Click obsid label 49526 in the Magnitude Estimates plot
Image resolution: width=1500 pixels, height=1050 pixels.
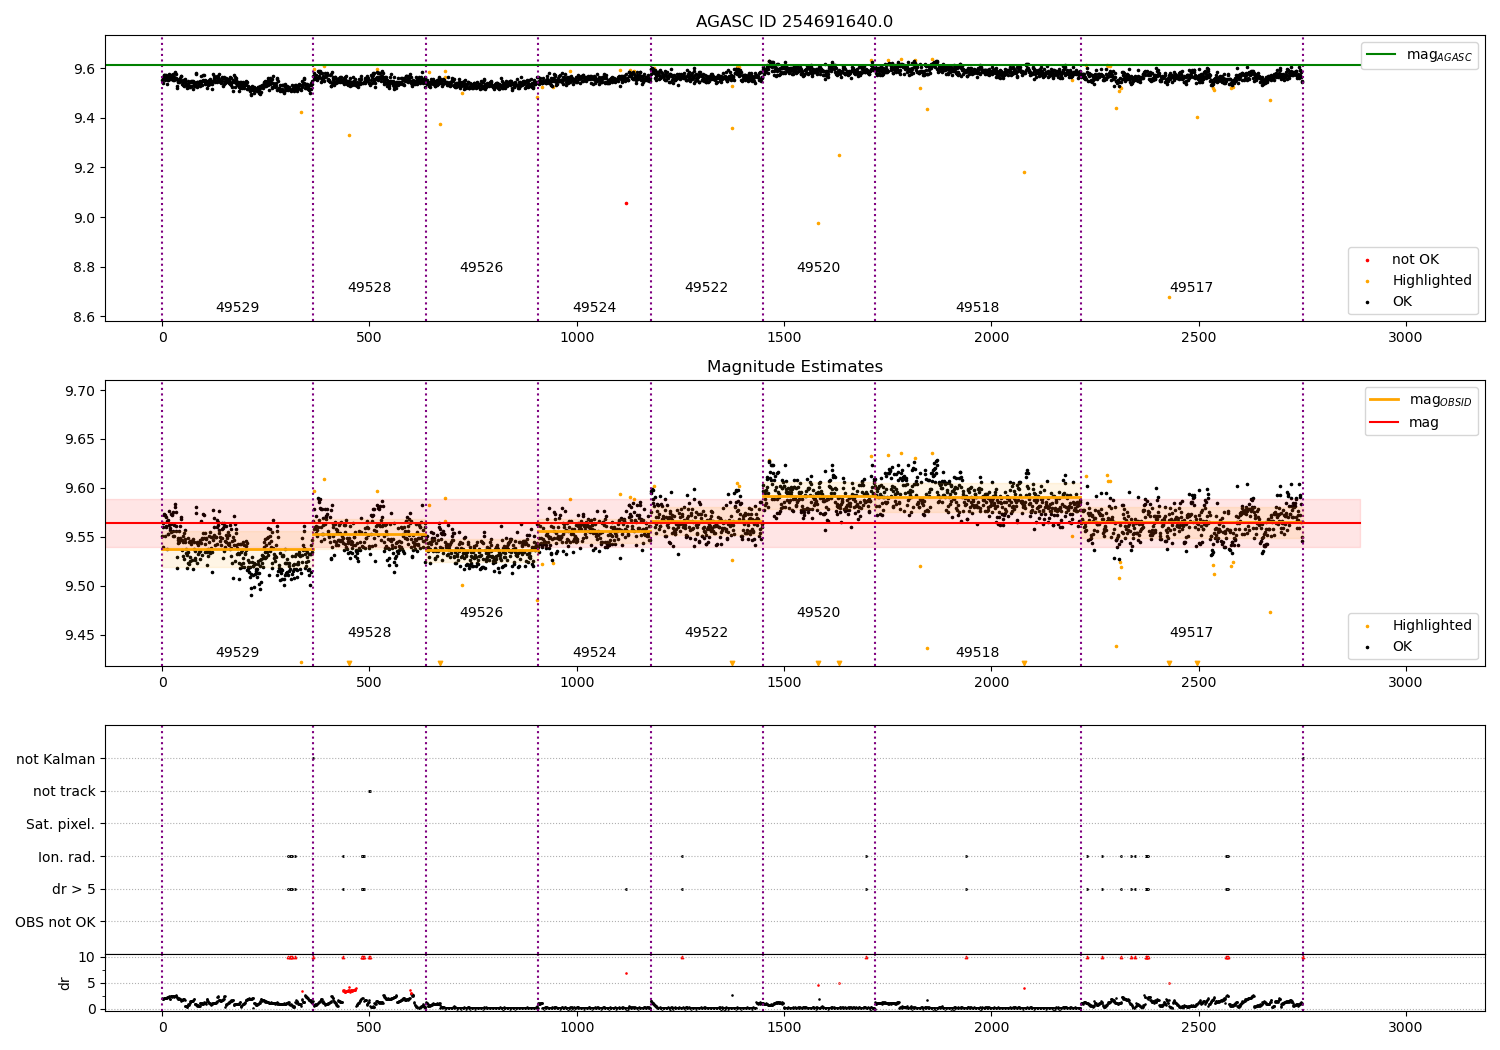click(x=481, y=612)
